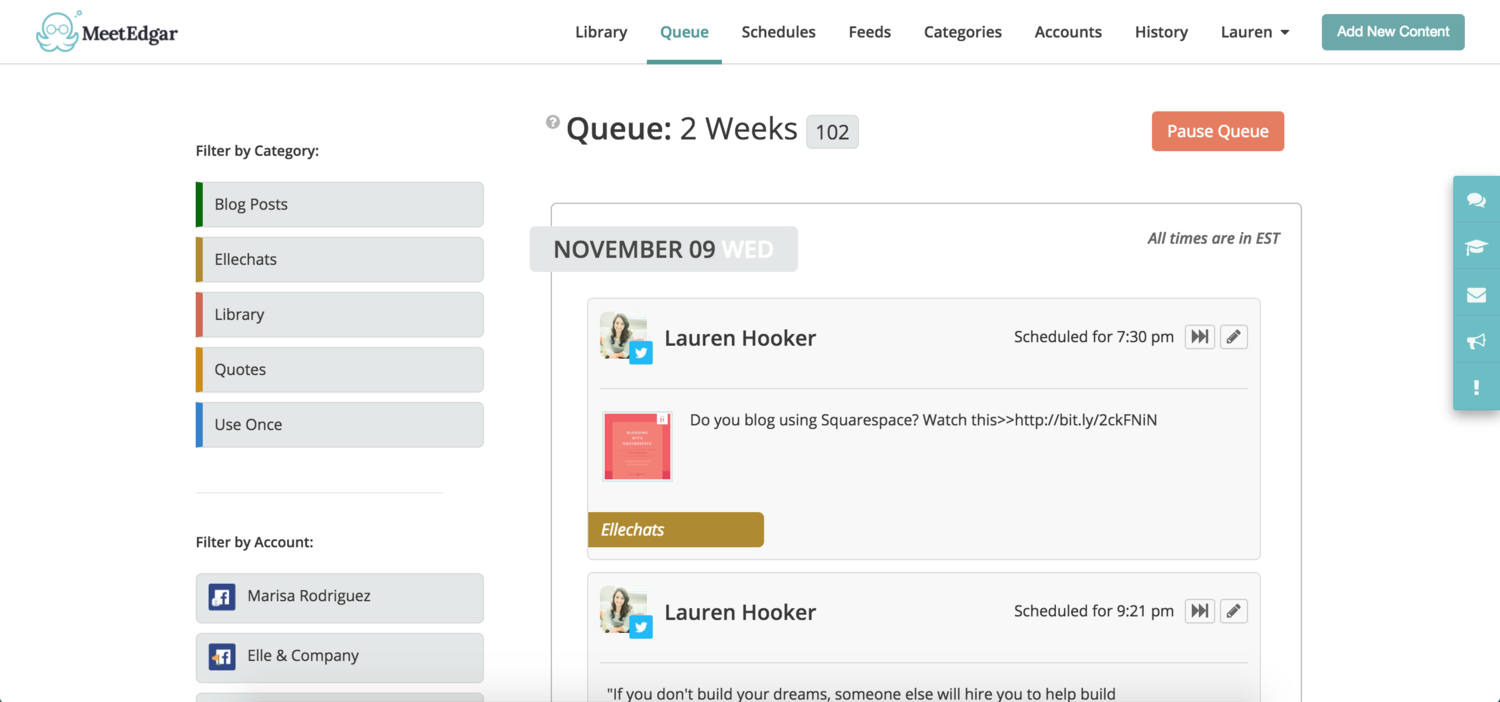
Task: Click the Ellechats category label on post
Action: click(x=676, y=530)
